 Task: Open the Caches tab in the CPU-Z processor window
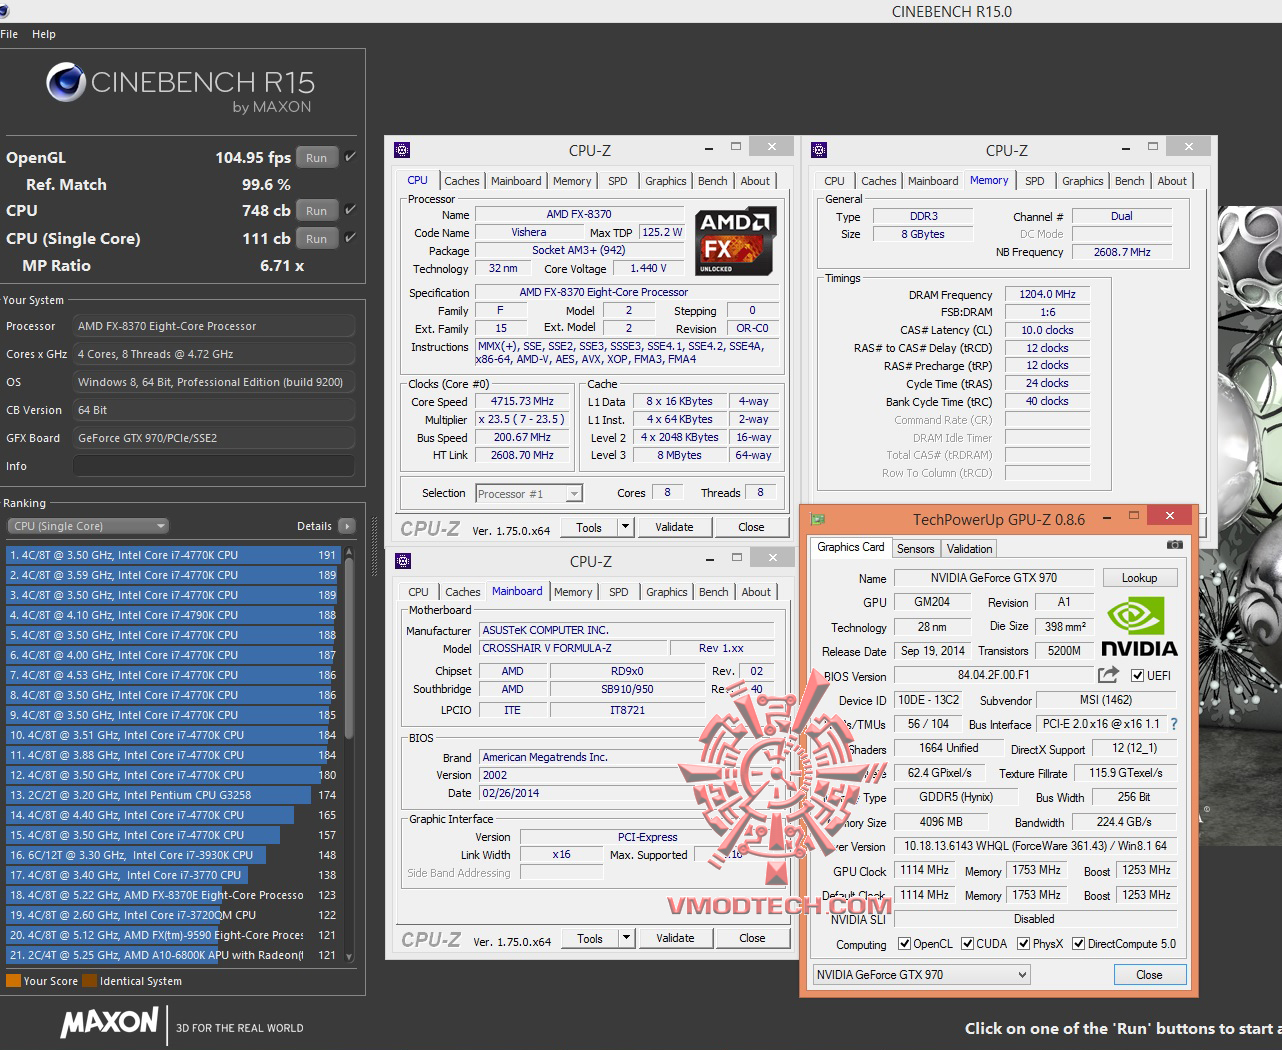click(462, 181)
